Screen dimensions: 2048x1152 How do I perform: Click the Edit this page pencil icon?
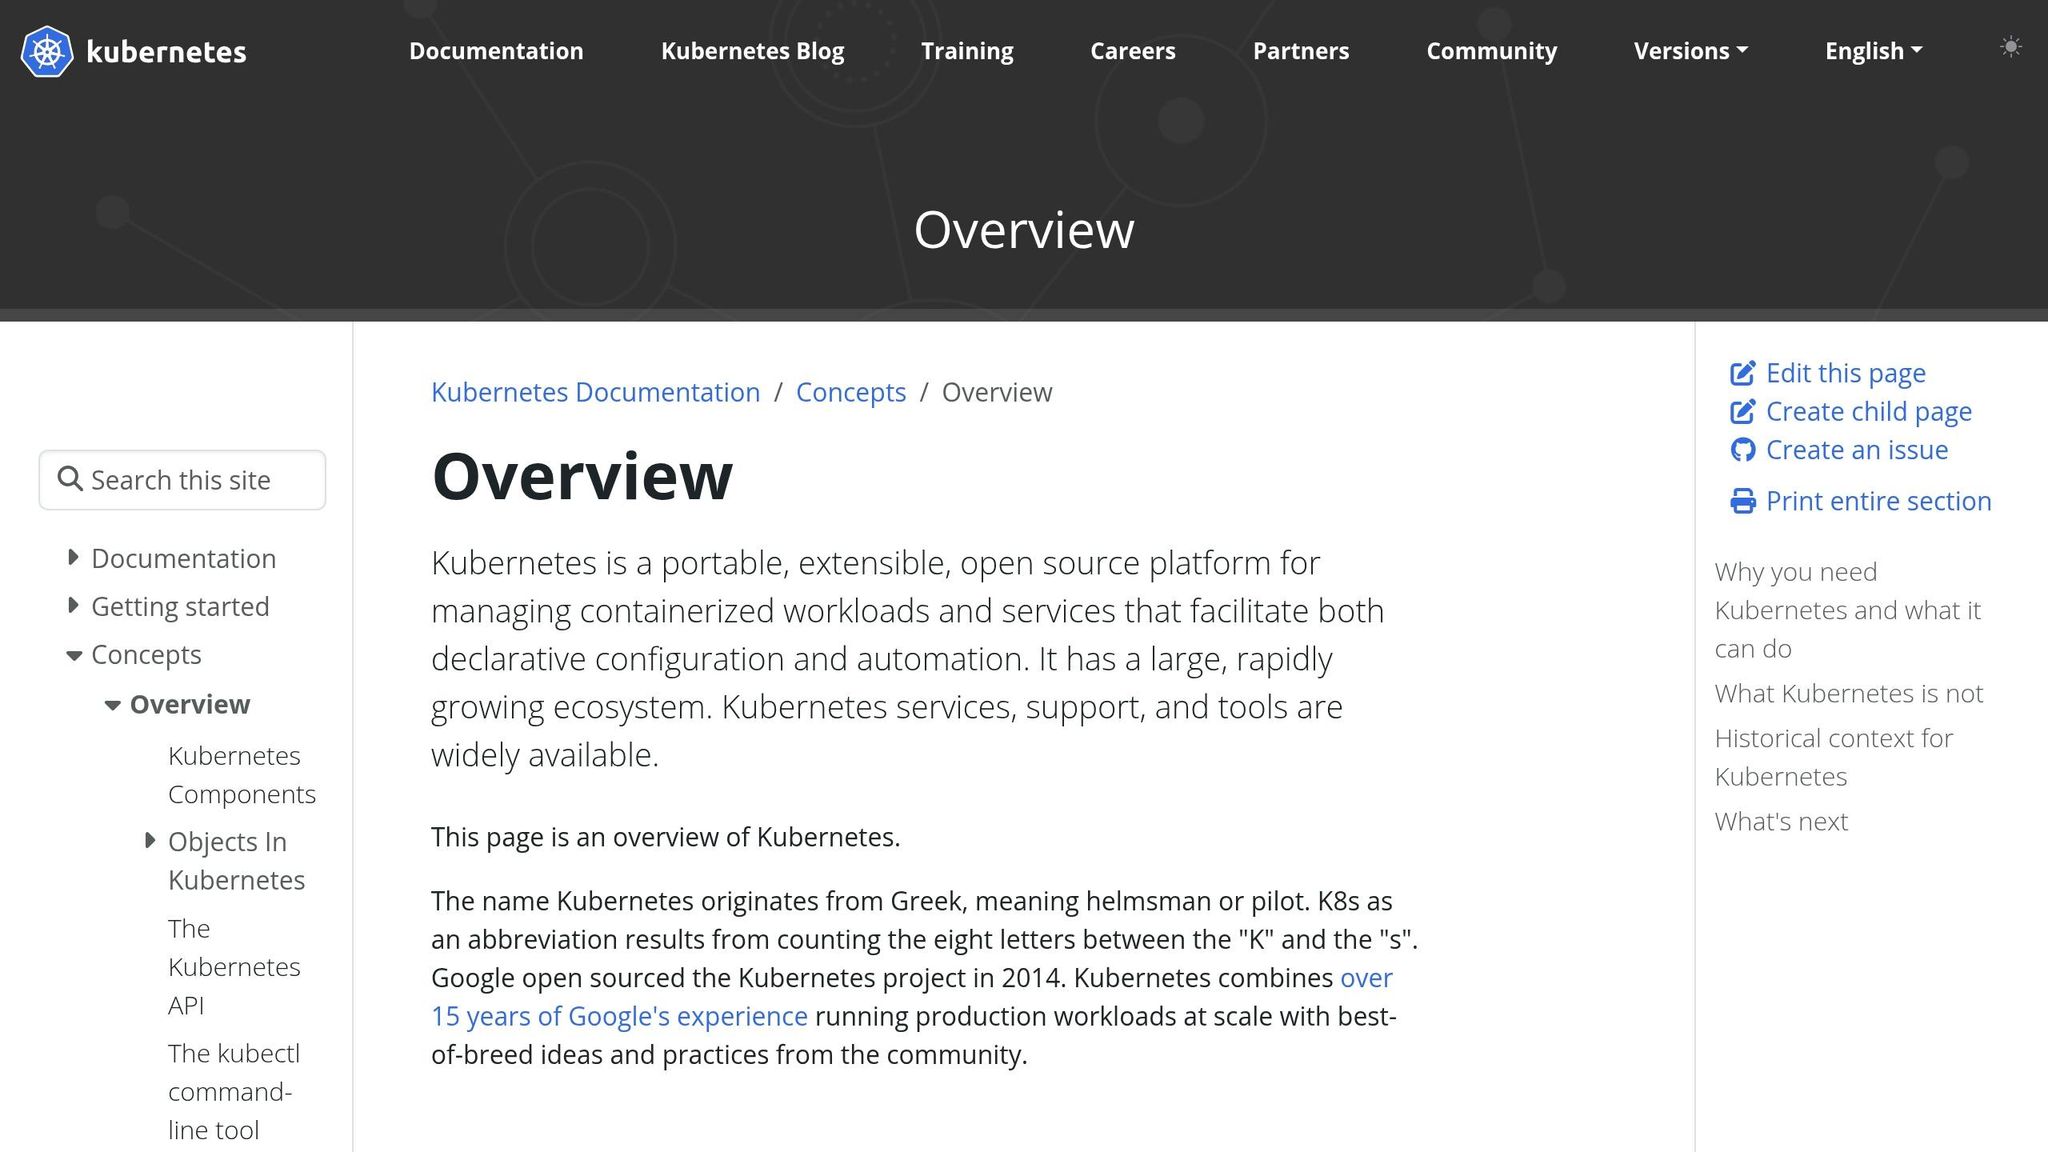(1742, 373)
